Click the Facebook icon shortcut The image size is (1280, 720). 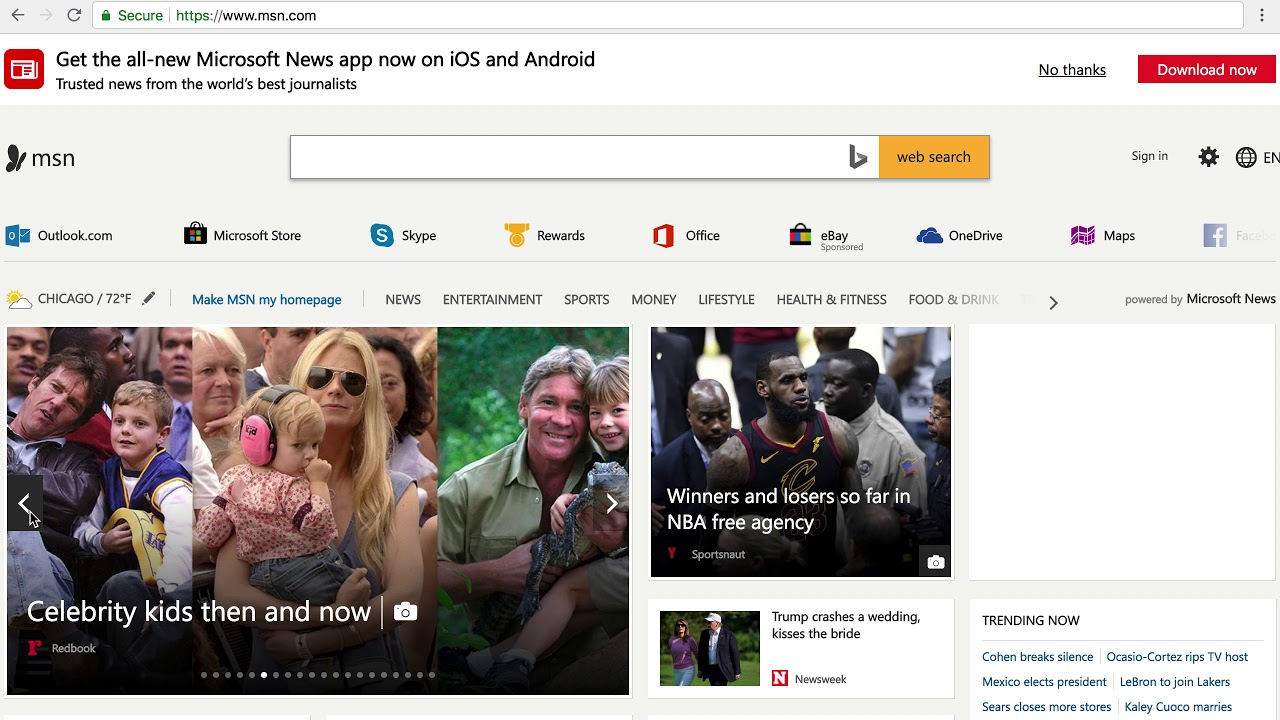[1215, 235]
